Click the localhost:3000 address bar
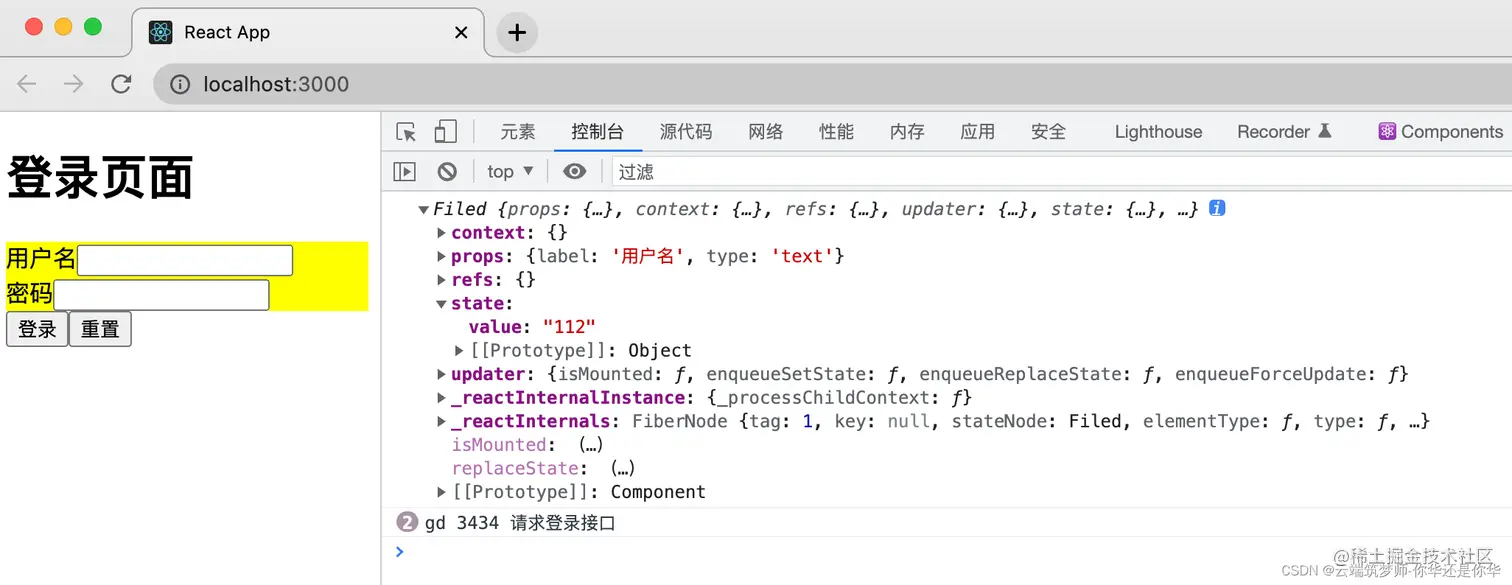This screenshot has height=585, width=1512. (x=832, y=84)
